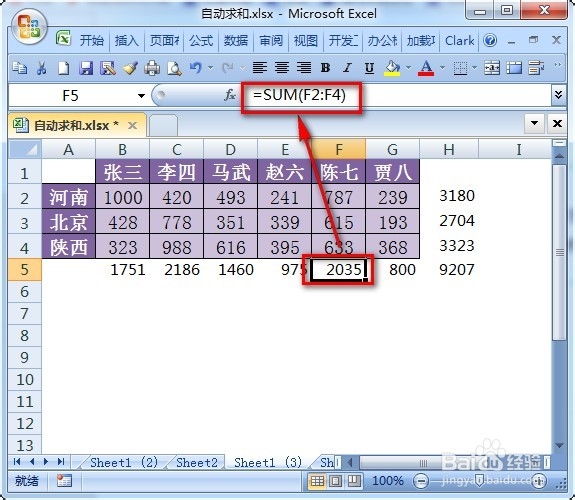Click the Cut scissors icon

tap(41, 68)
